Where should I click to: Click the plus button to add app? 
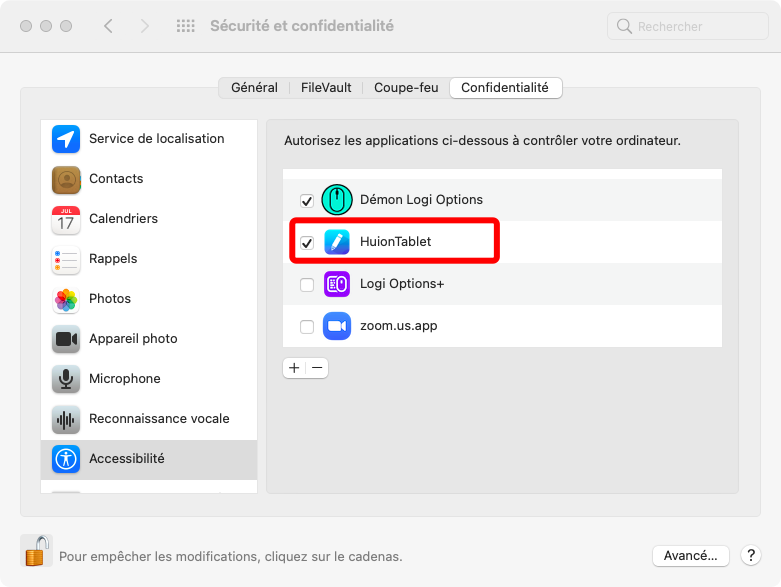(294, 368)
